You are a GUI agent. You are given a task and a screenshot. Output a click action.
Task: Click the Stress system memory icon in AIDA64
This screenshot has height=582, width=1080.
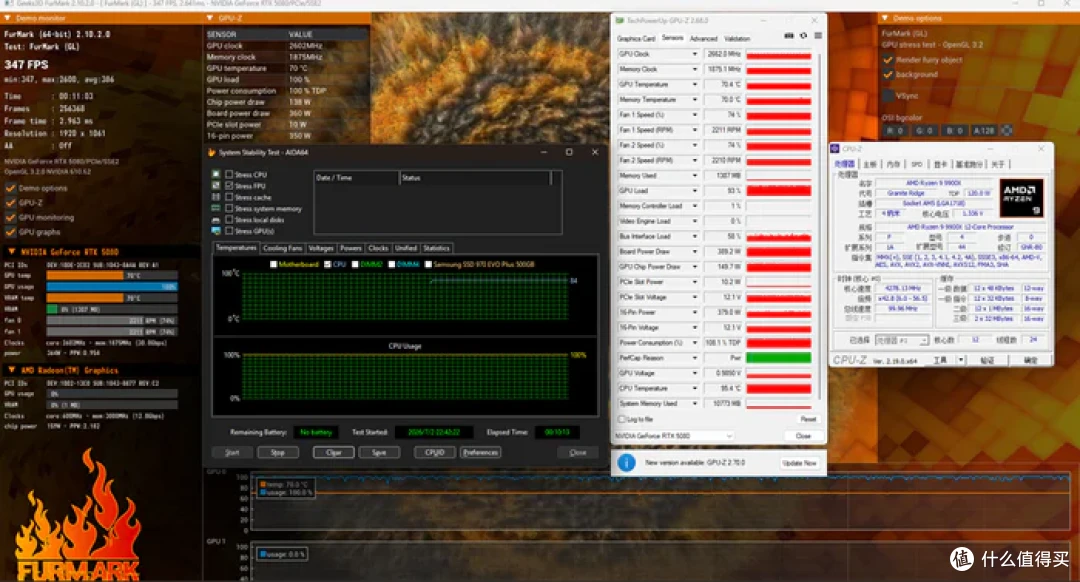click(216, 208)
